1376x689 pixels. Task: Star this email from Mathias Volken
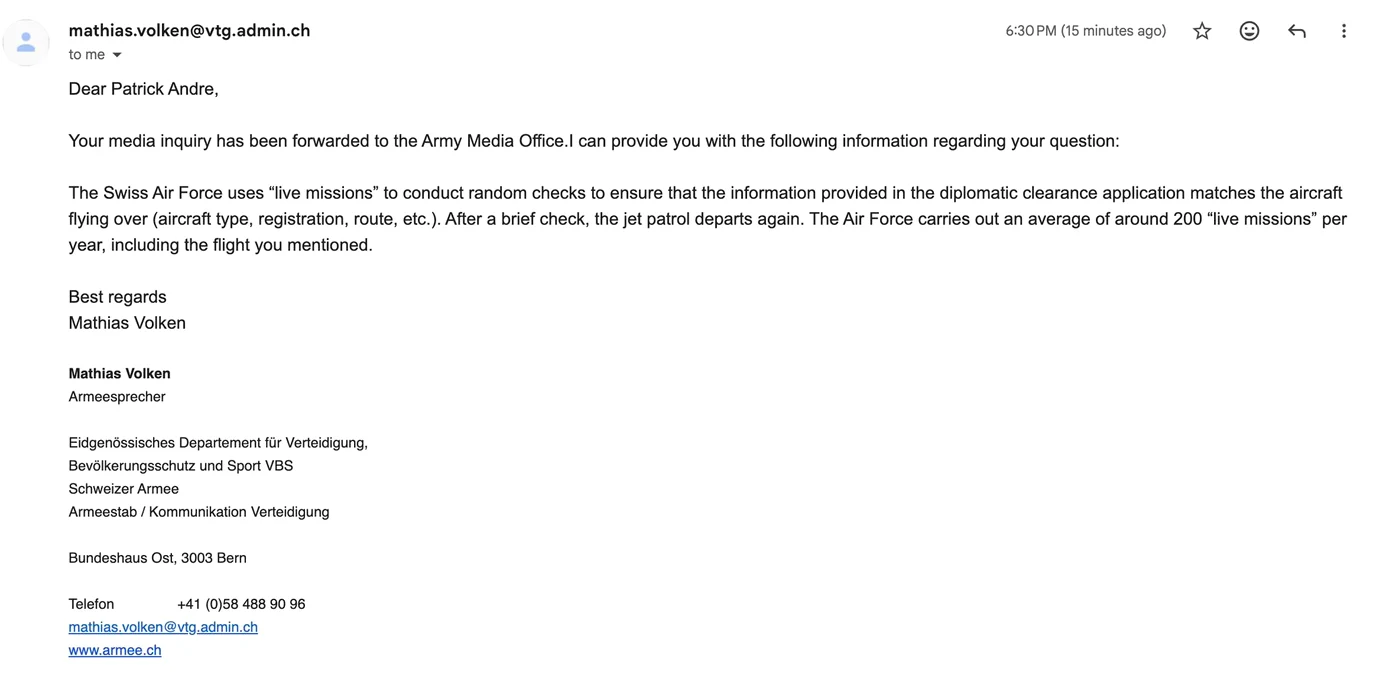point(1202,31)
